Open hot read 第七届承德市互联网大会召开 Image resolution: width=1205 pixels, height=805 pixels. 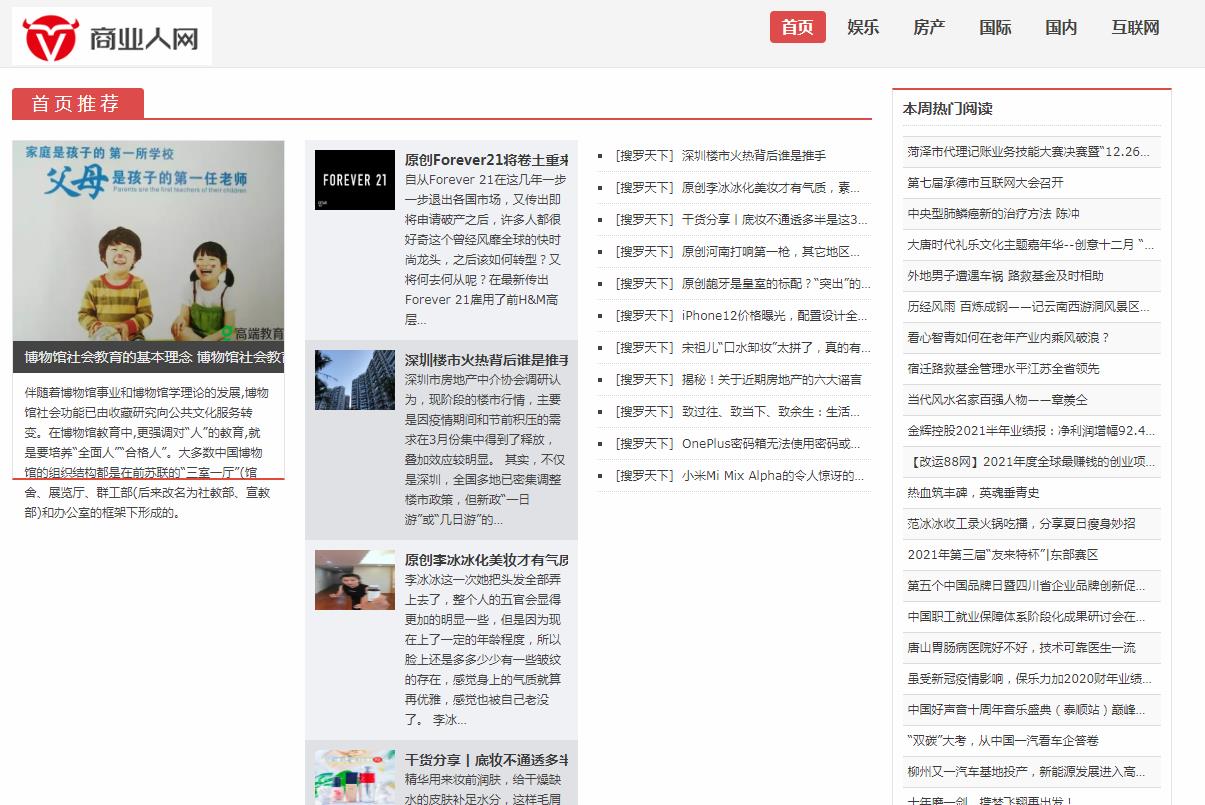click(x=985, y=183)
